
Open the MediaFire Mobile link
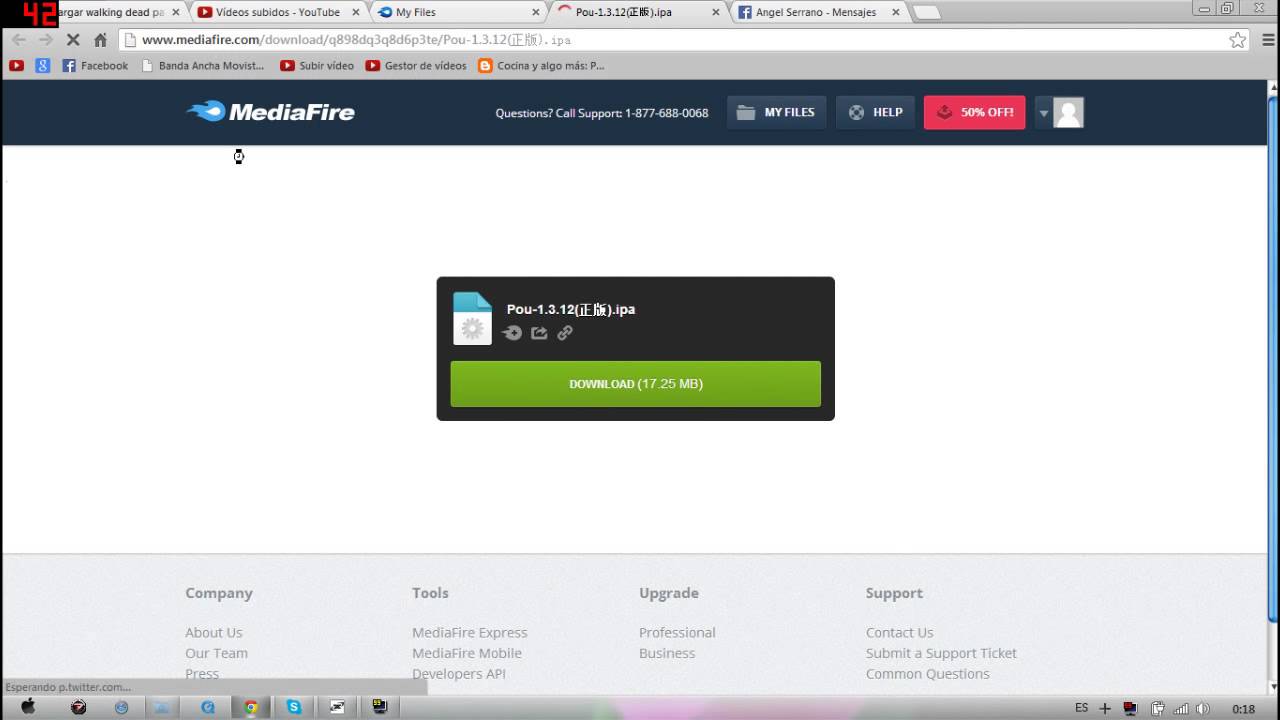[x=467, y=653]
